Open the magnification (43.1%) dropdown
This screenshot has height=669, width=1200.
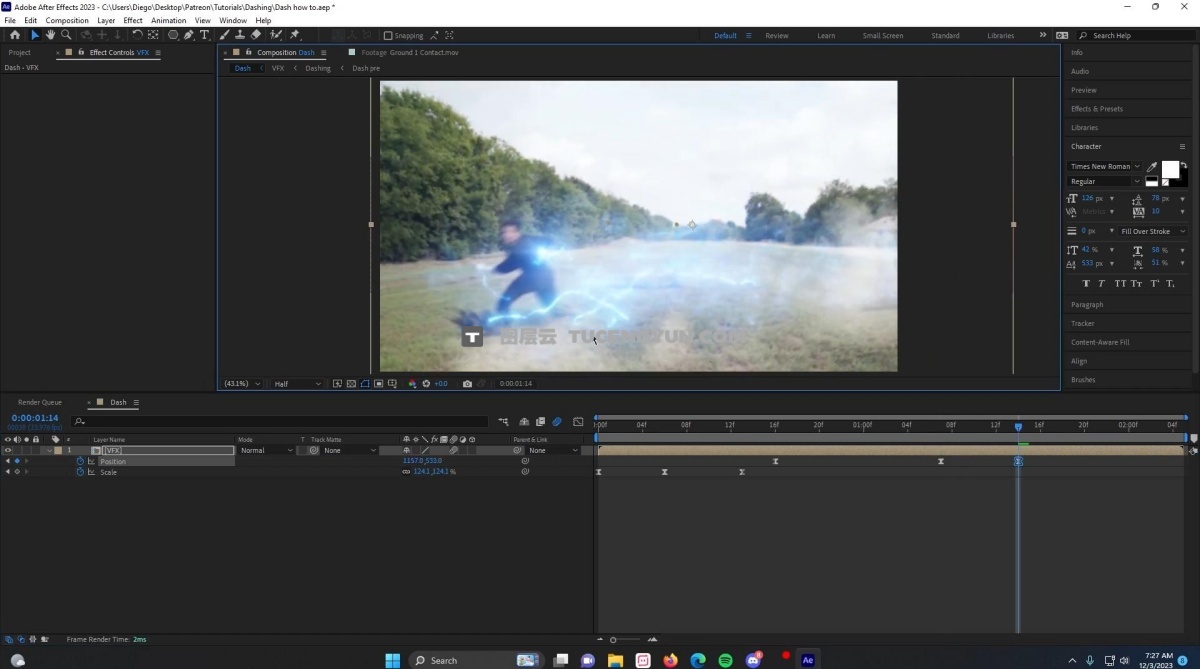[x=242, y=383]
